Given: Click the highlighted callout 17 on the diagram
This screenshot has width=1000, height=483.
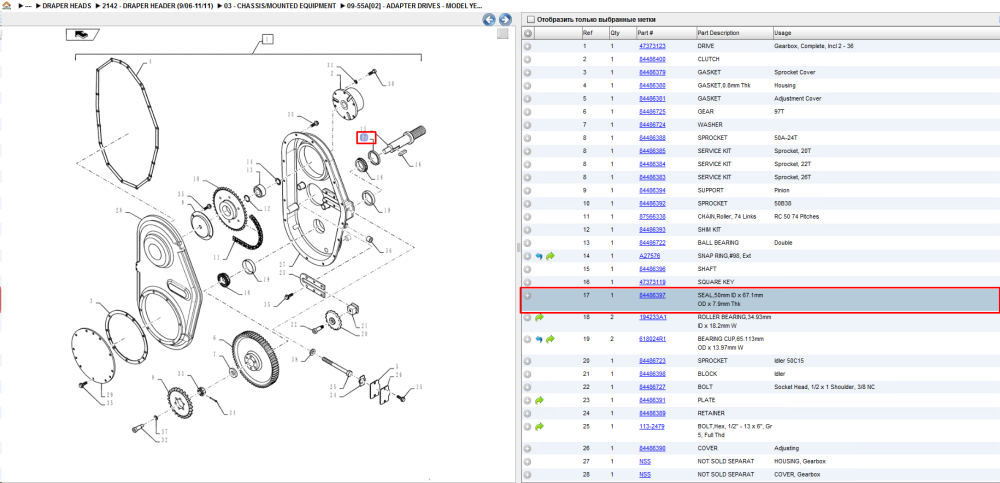Looking at the screenshot, I should (x=366, y=137).
